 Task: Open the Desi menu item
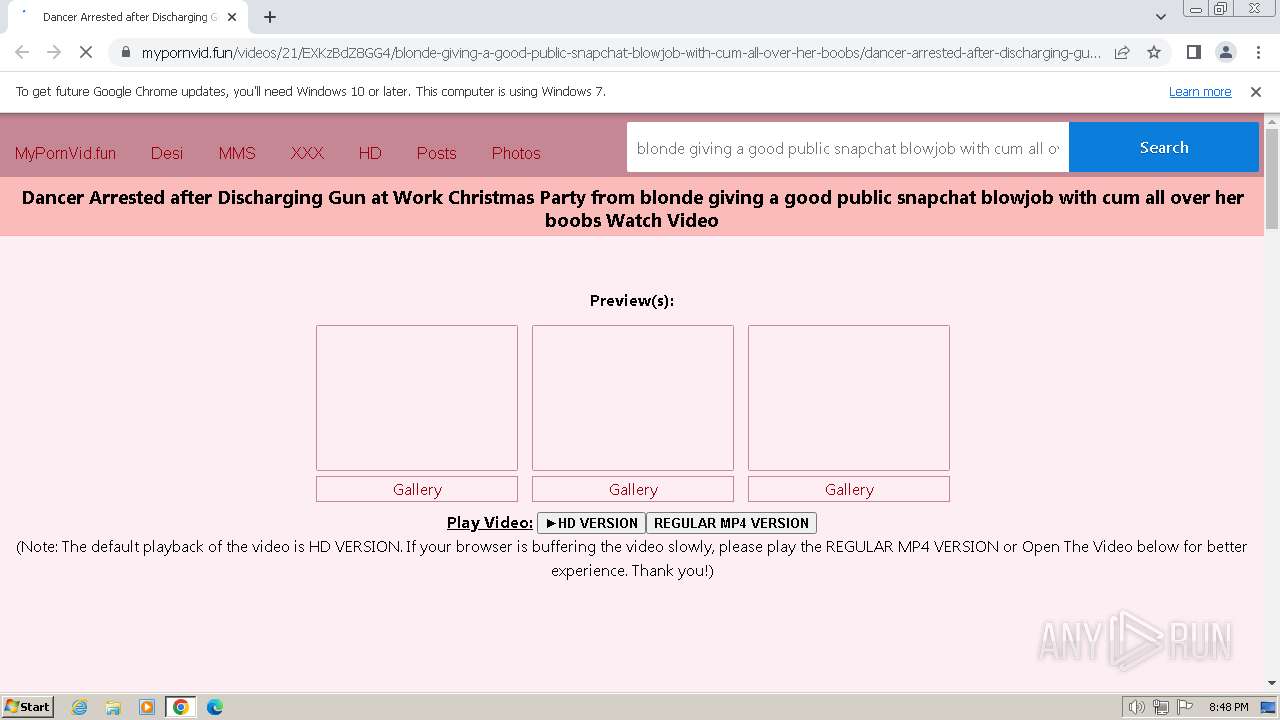(167, 153)
